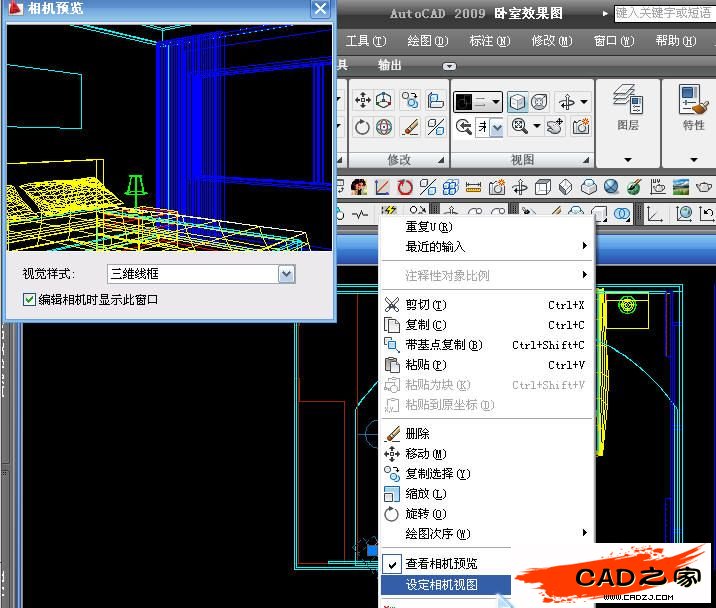Choose 设定相机视图 from context menu
Image resolution: width=716 pixels, height=608 pixels.
tap(442, 585)
